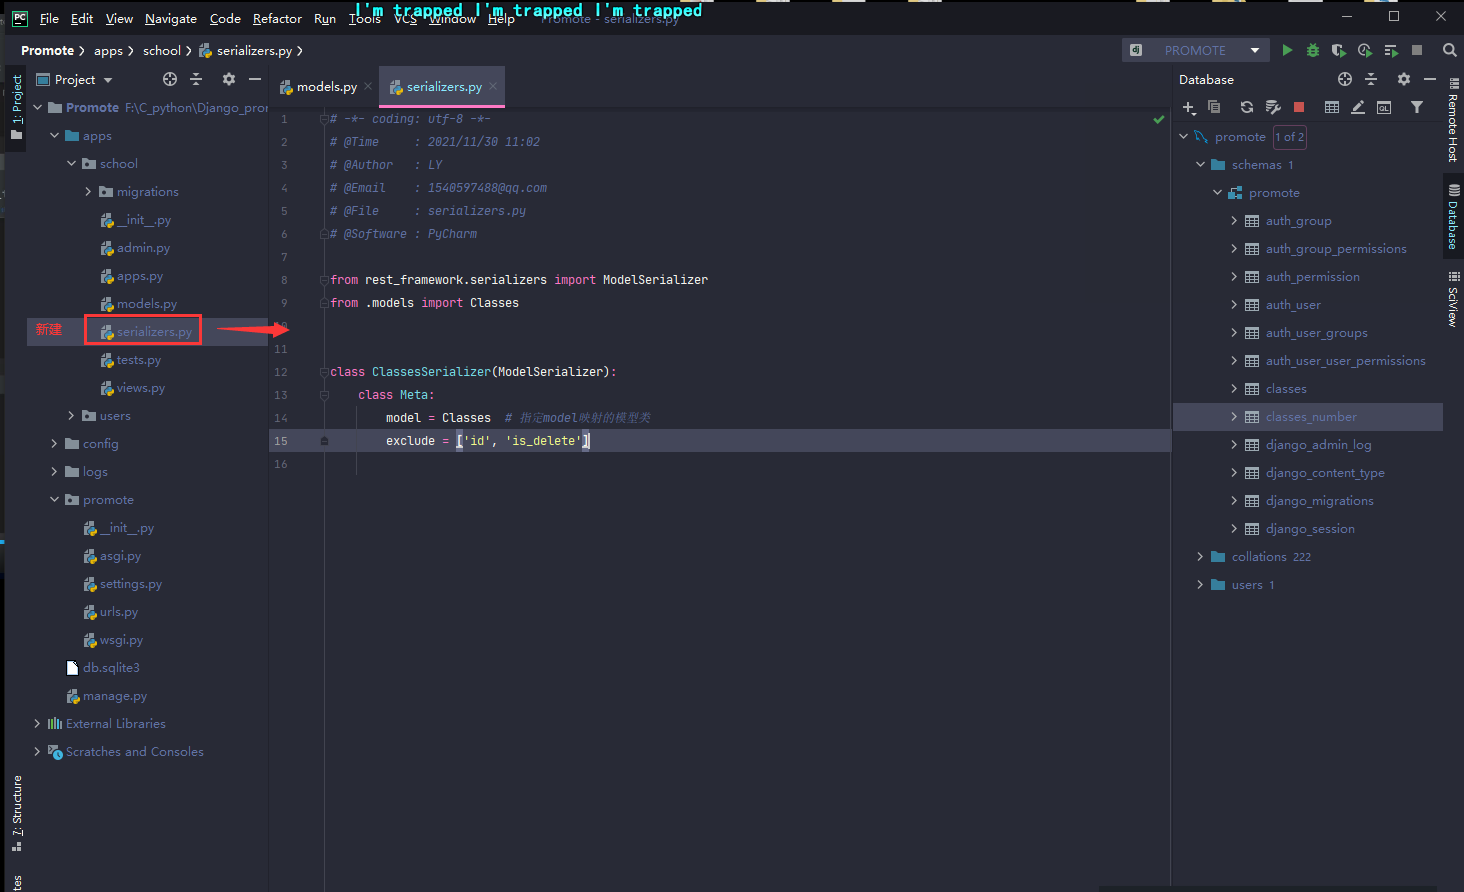Screen dimensions: 1464x892
Task: Add new data source plus icon
Action: coord(1189,107)
